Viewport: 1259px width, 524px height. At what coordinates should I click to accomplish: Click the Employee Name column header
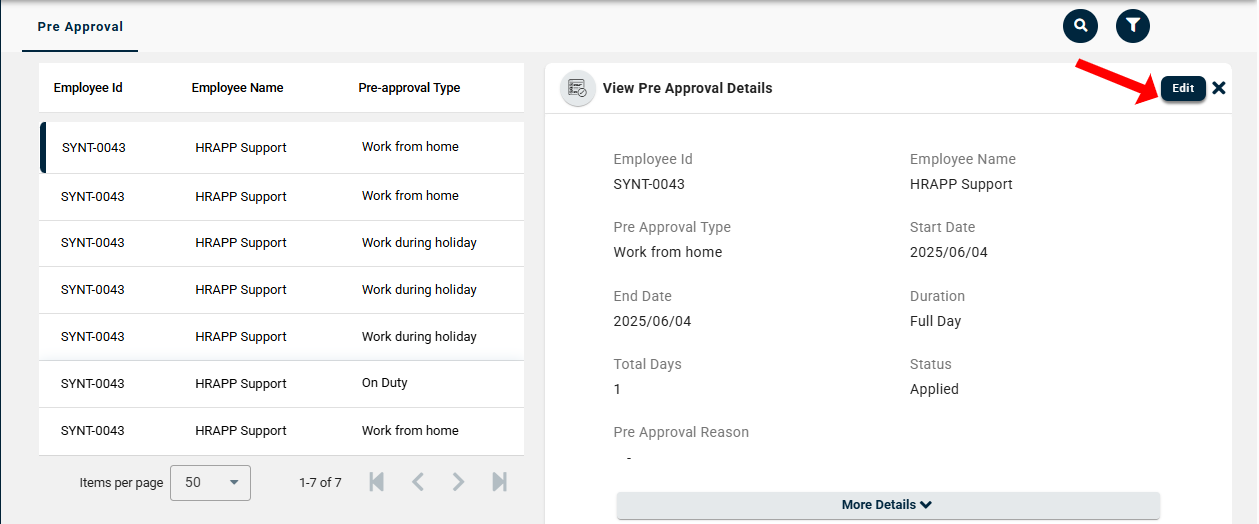point(237,88)
